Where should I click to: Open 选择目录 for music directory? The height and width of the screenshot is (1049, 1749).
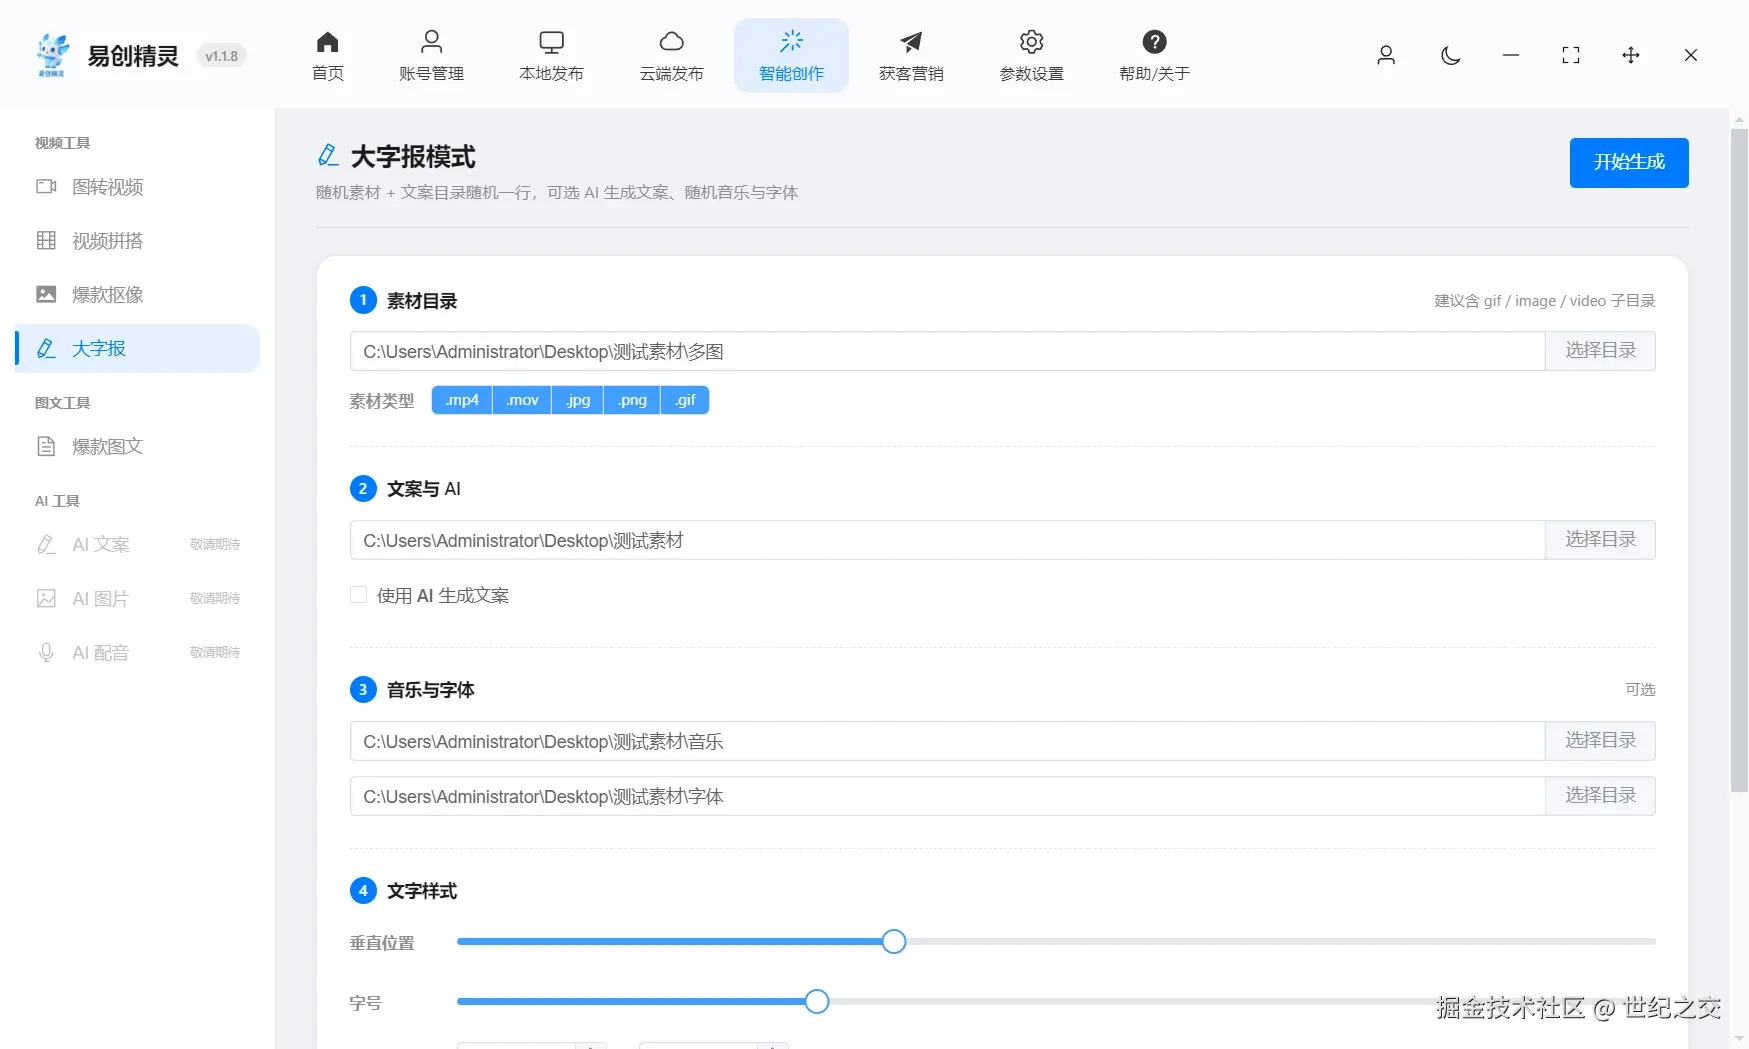pos(1599,740)
